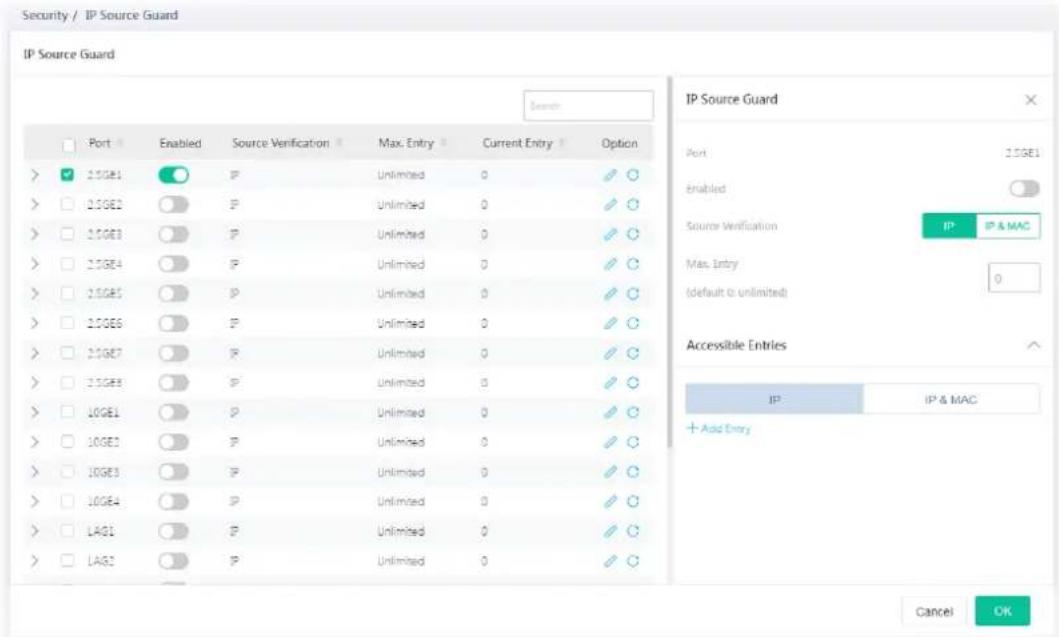
Task: Click the reset icon for port 2.5GE2
Action: pos(633,205)
